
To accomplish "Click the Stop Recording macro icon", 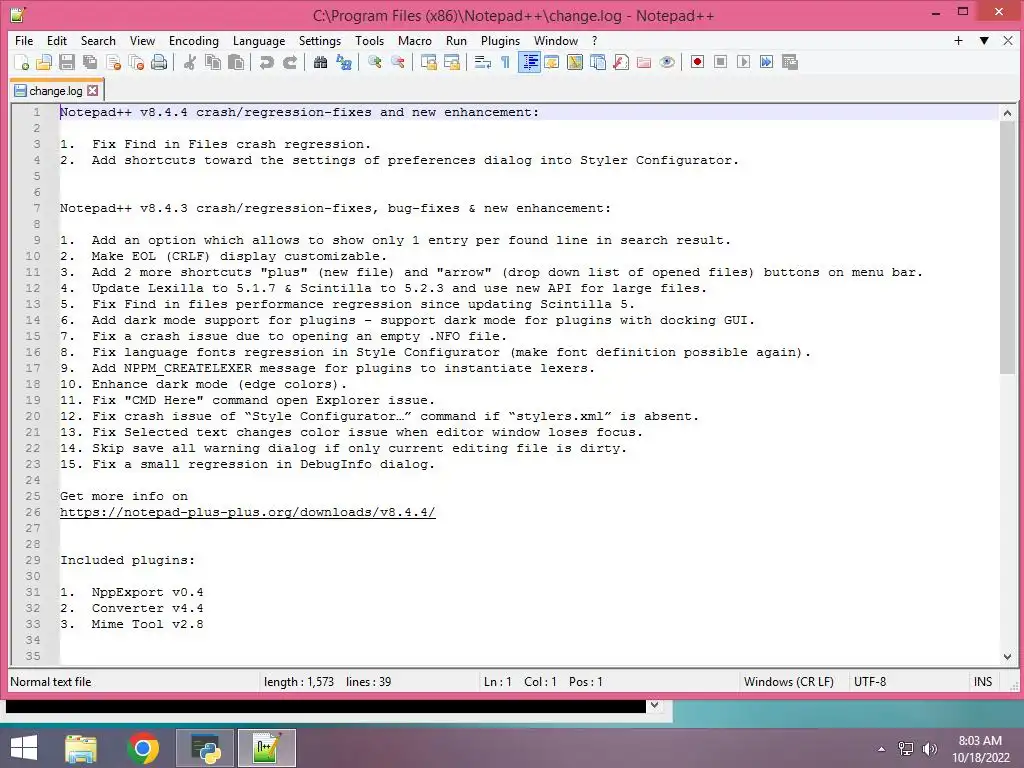I will [x=720, y=62].
